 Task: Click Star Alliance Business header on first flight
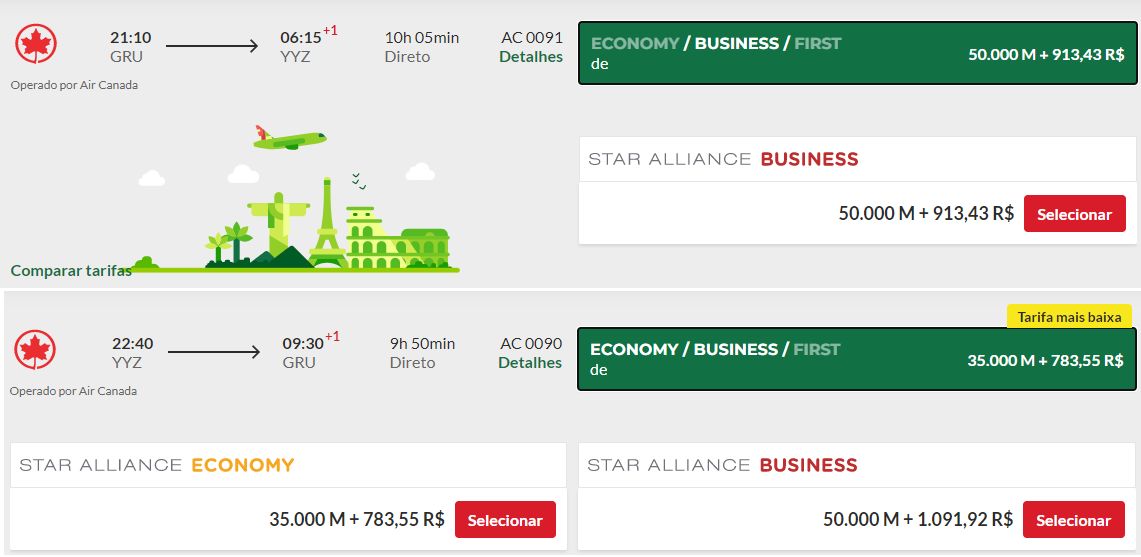[x=723, y=159]
